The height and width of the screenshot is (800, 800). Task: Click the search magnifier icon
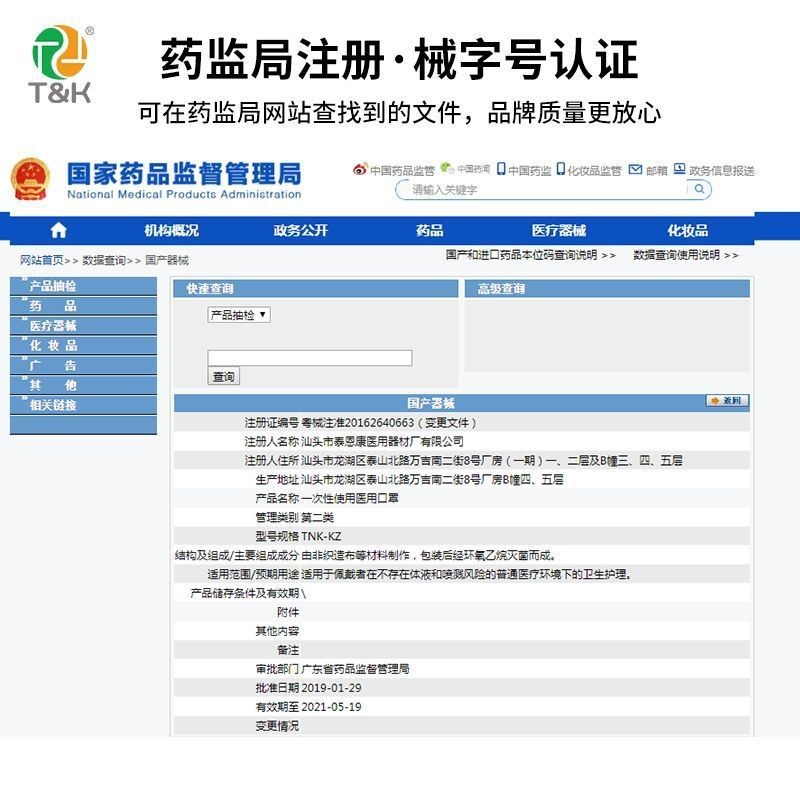coord(699,189)
